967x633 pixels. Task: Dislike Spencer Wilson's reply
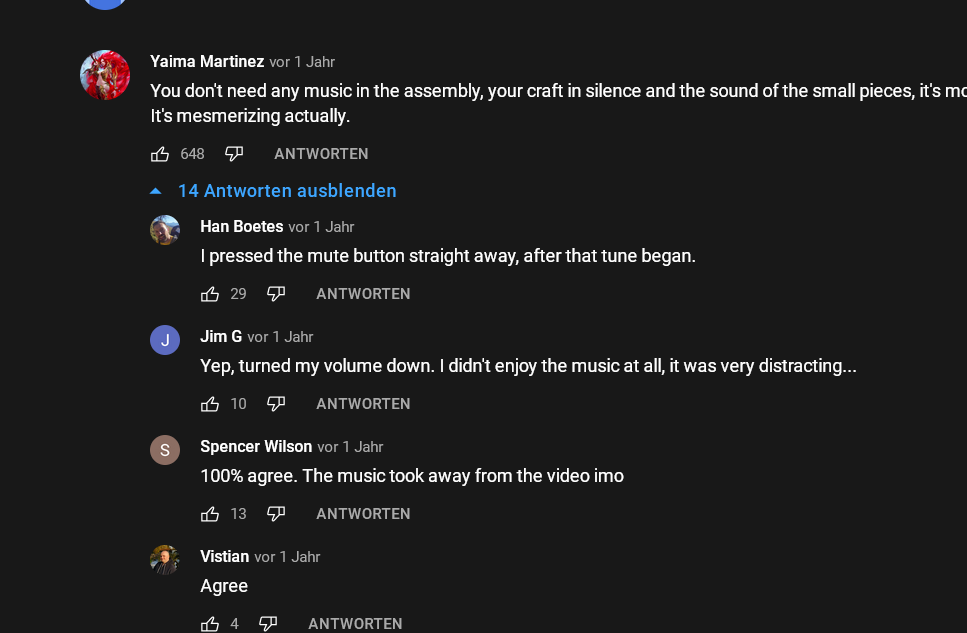[x=276, y=514]
